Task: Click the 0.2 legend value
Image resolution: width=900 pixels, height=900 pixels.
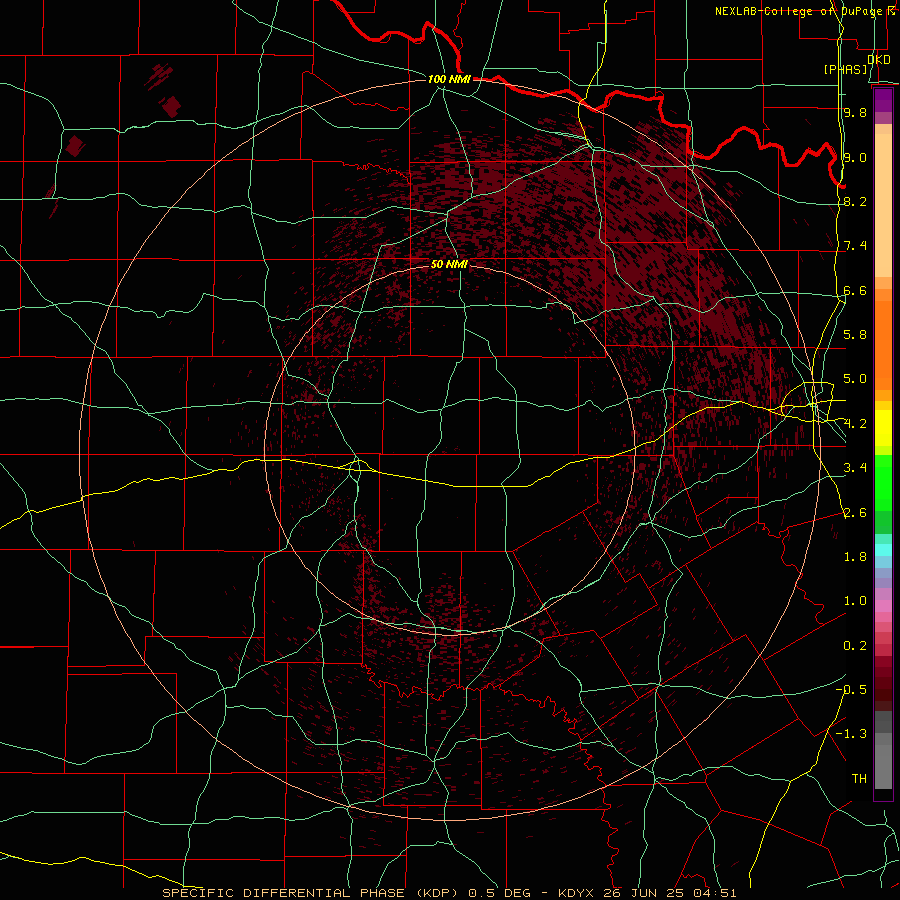Action: tap(855, 646)
